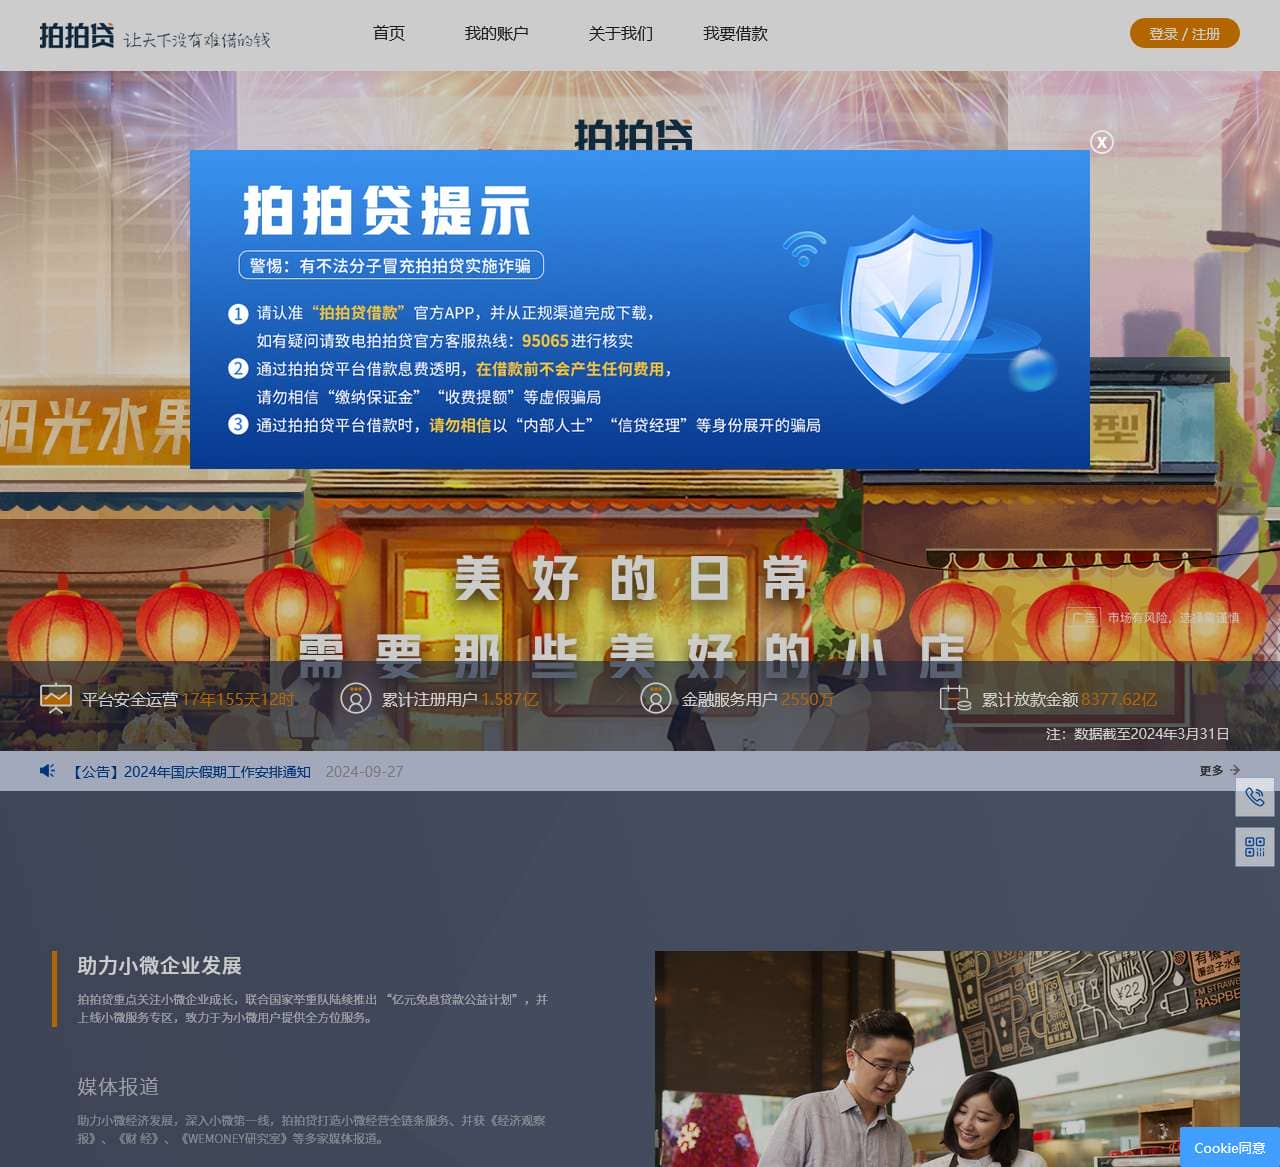The width and height of the screenshot is (1280, 1167).
Task: Click the 17年155天12时 uptime value
Action: click(238, 699)
